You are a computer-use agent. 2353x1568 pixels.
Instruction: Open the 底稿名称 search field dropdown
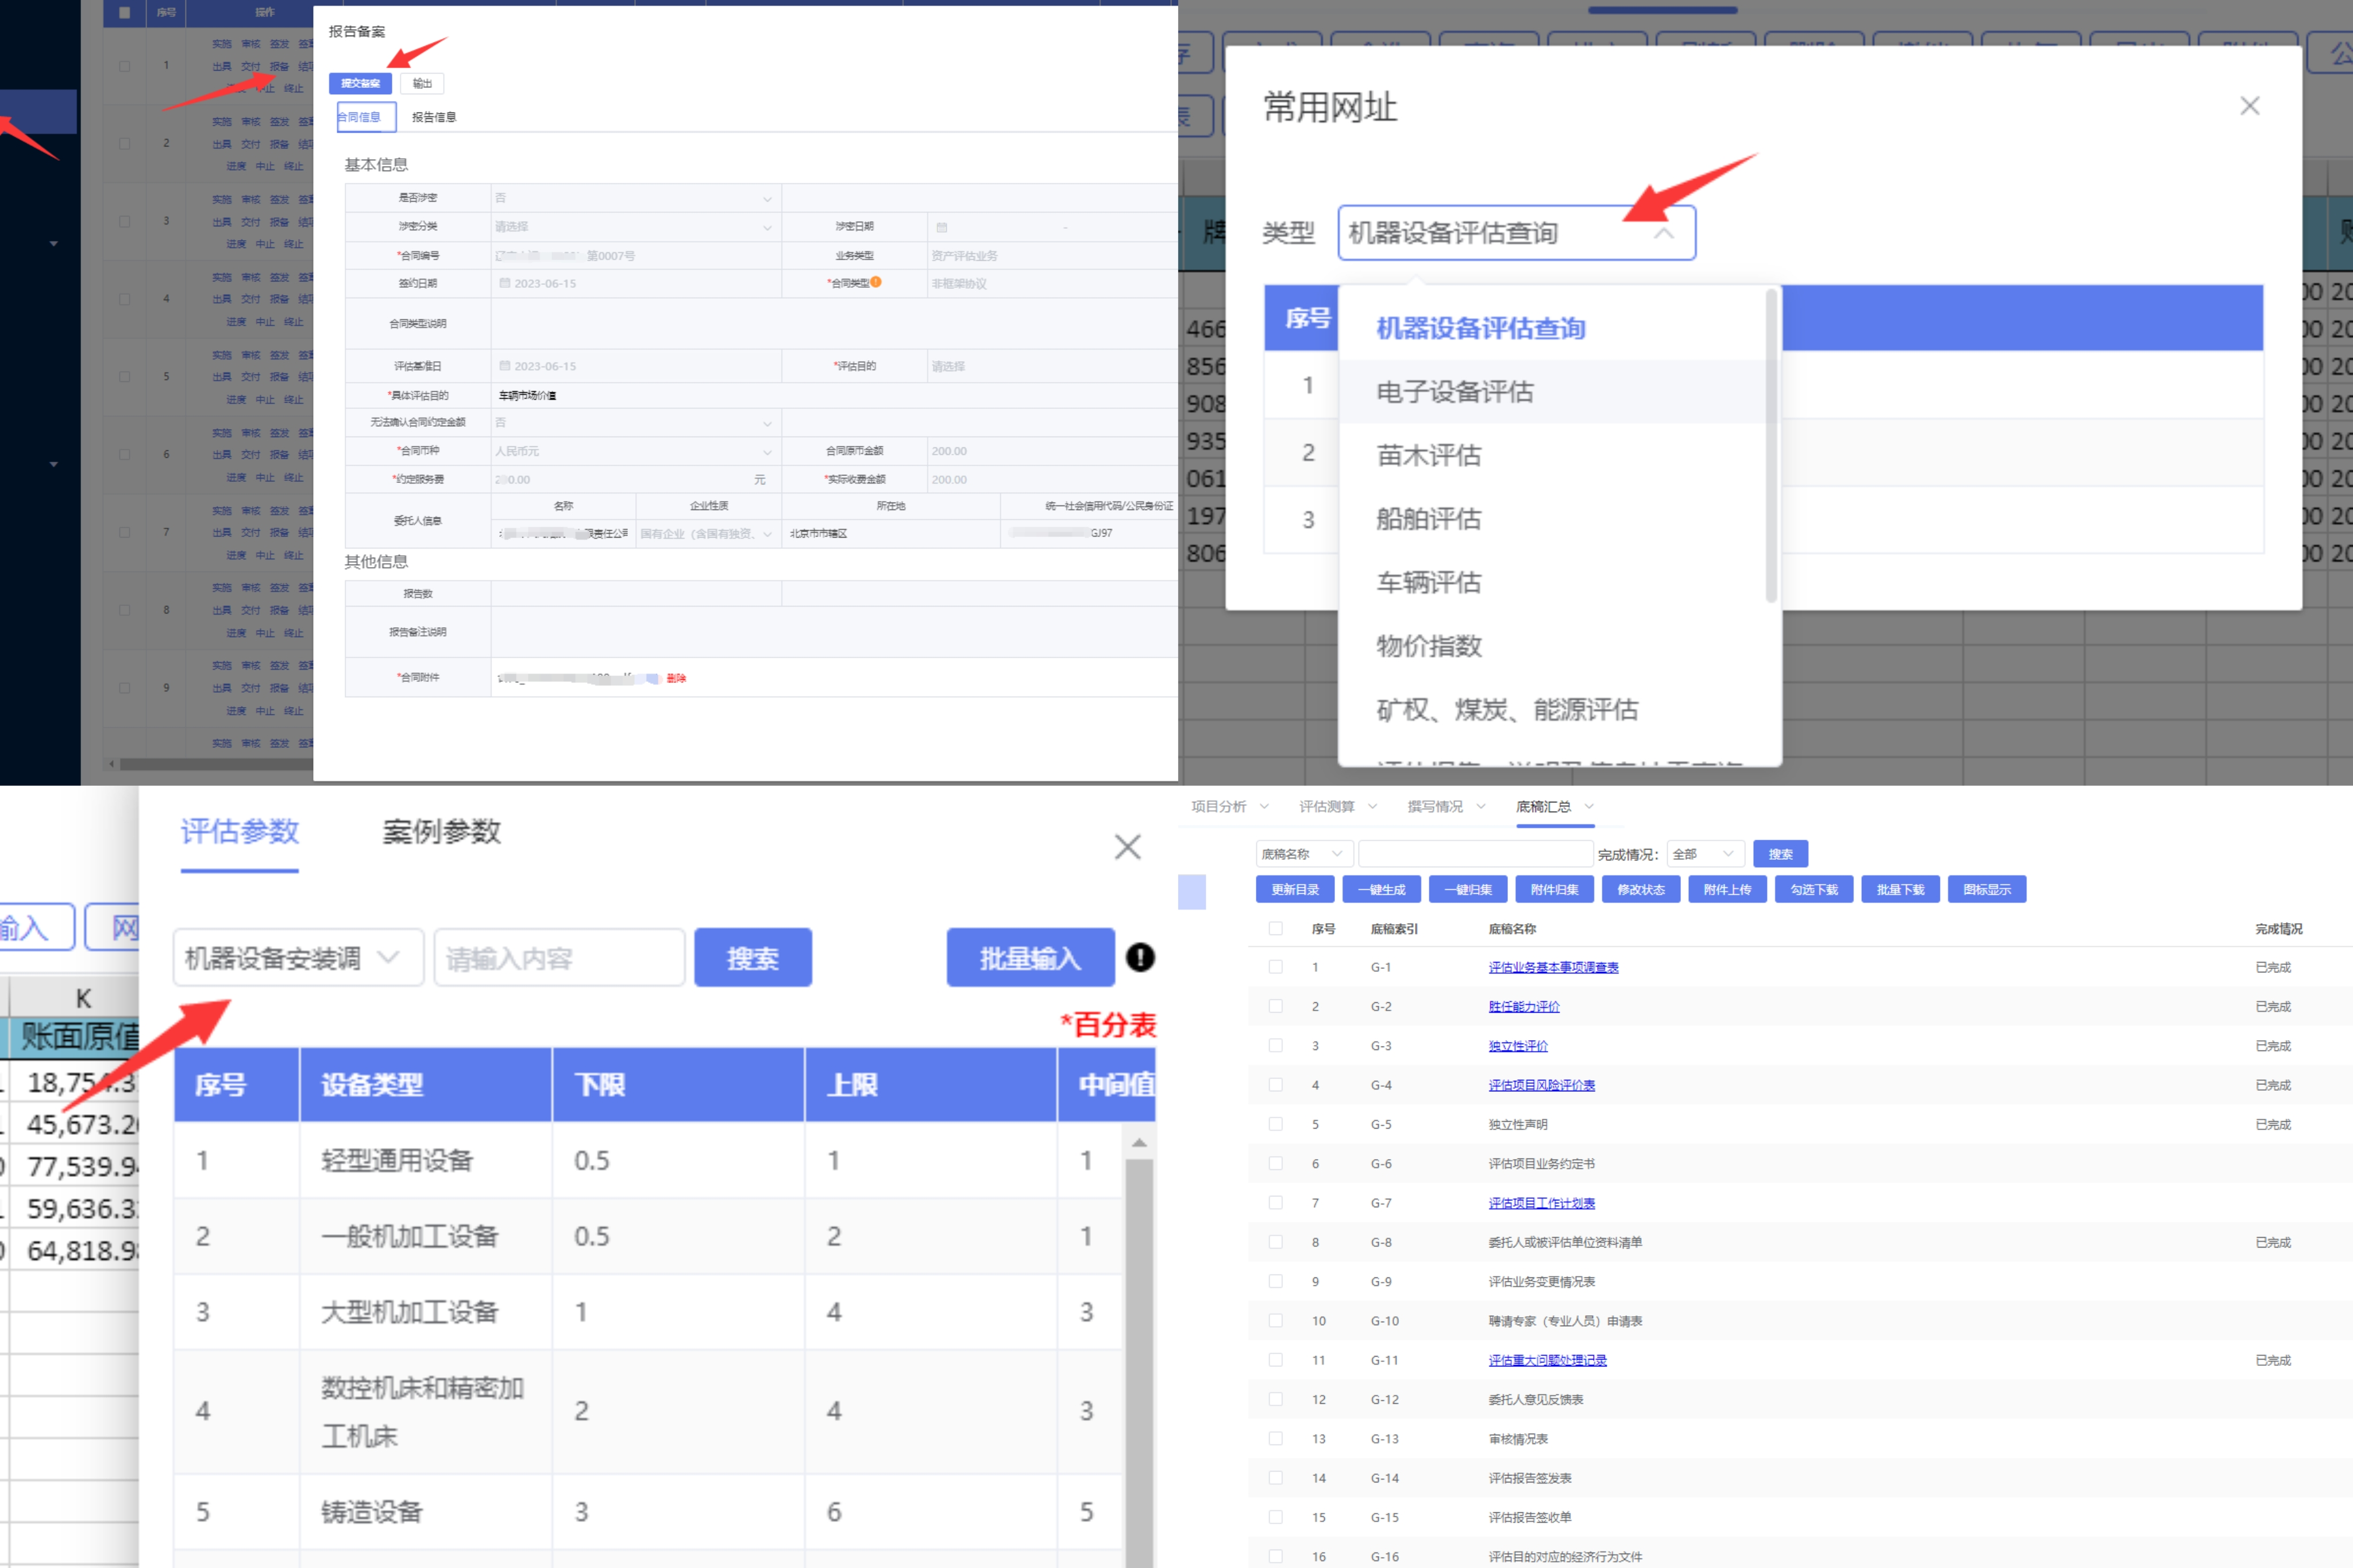pyautogui.click(x=1304, y=854)
